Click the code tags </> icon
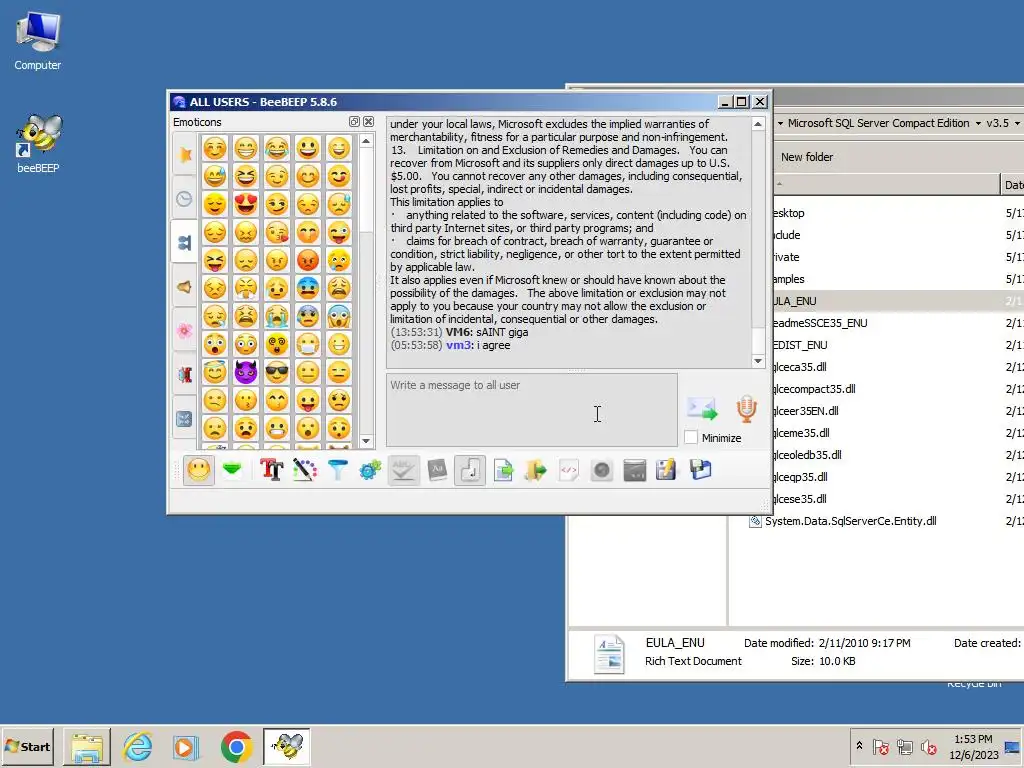 [x=569, y=470]
